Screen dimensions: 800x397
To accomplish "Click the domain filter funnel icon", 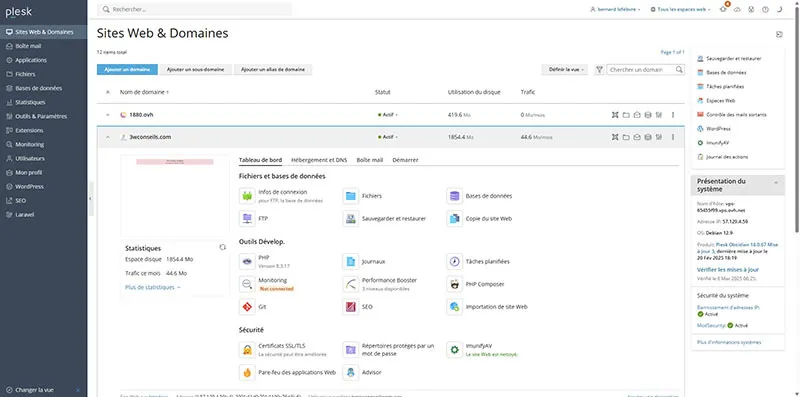I will tap(599, 69).
